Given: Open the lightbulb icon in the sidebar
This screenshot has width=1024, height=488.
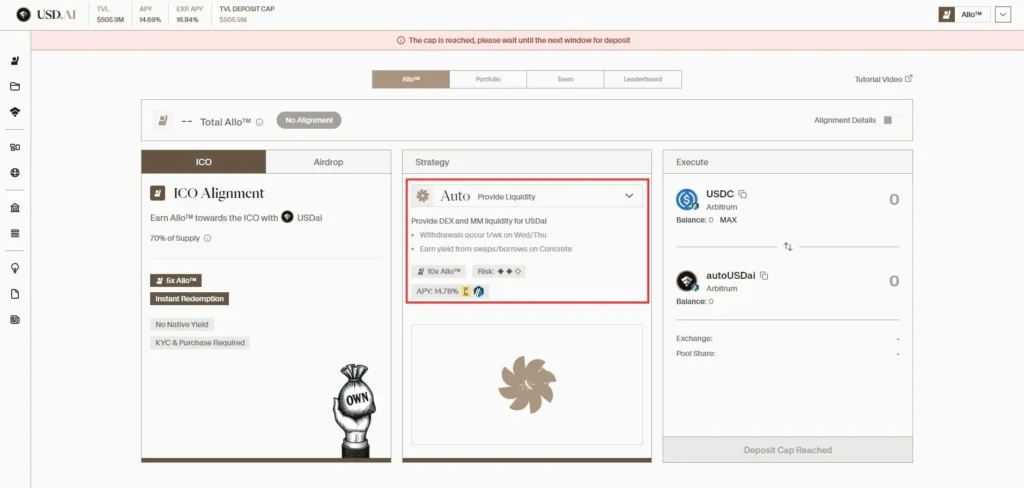Looking at the screenshot, I should click(x=15, y=268).
